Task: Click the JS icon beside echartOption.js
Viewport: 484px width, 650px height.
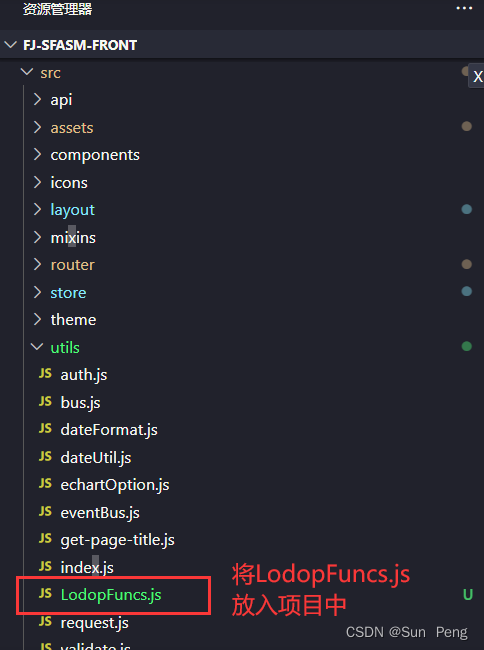Action: 45,484
